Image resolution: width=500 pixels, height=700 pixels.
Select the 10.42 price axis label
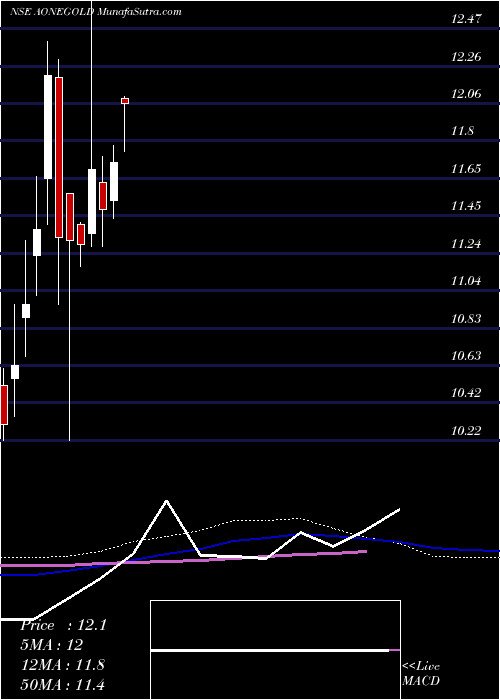pyautogui.click(x=467, y=393)
